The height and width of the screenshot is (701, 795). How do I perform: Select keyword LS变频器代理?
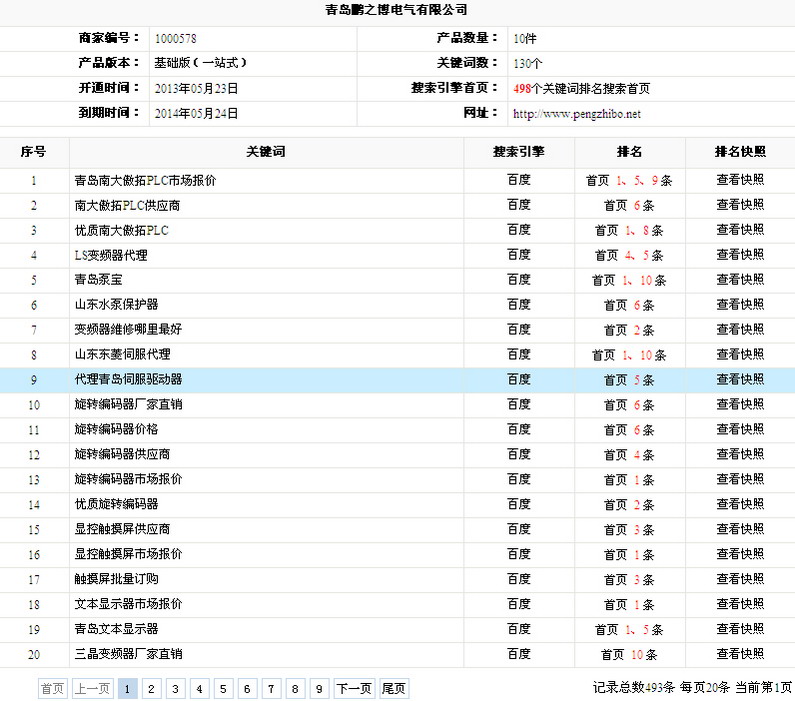(111, 255)
